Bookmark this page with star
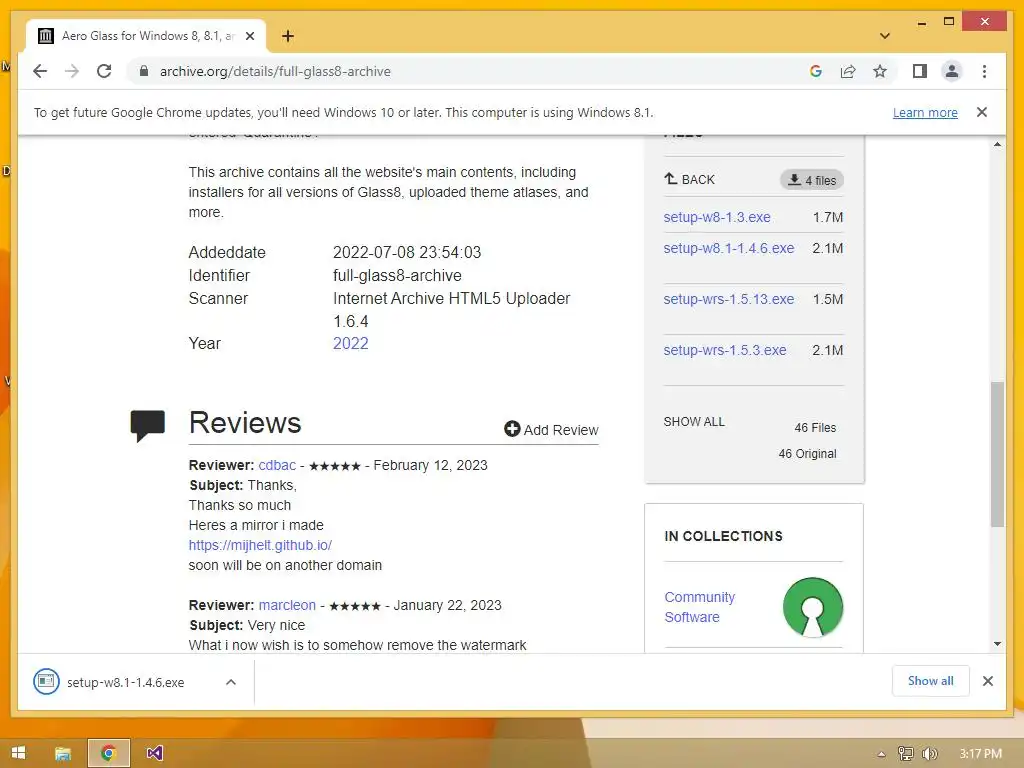 [880, 71]
